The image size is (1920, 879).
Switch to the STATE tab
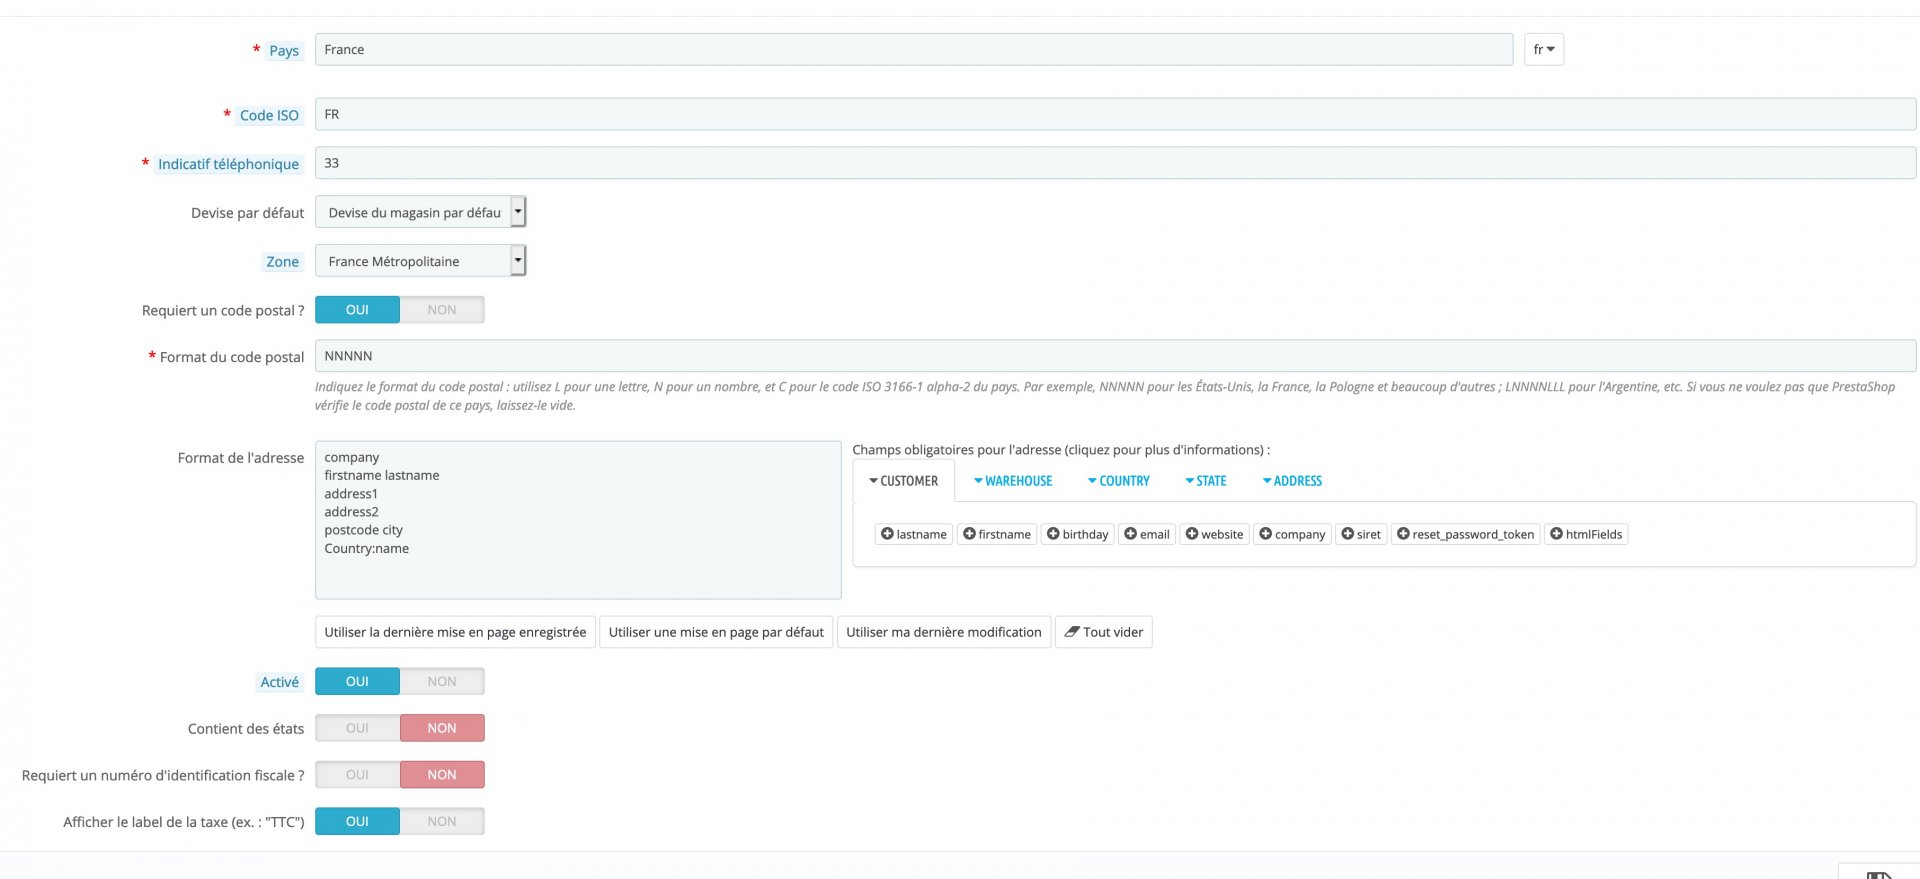click(1206, 481)
